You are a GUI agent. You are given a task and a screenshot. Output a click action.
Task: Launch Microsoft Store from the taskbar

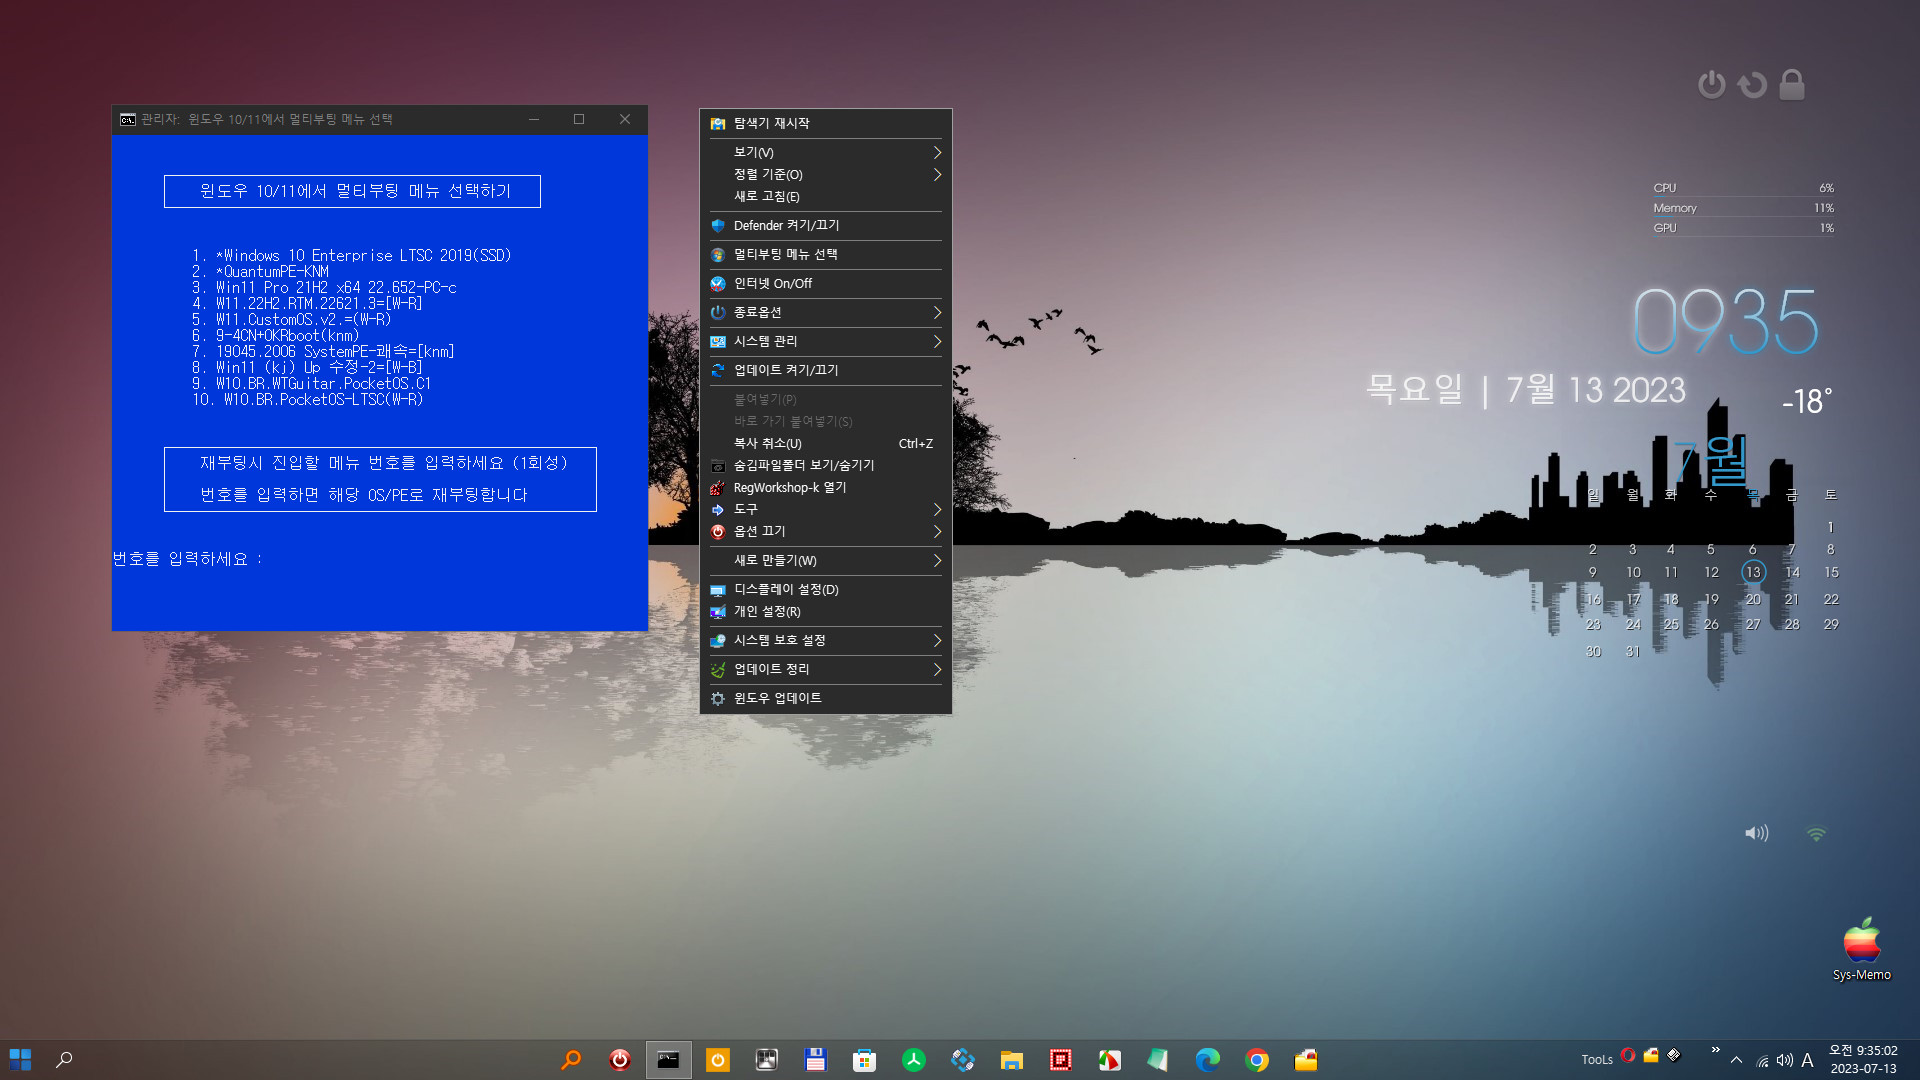[x=865, y=1060]
